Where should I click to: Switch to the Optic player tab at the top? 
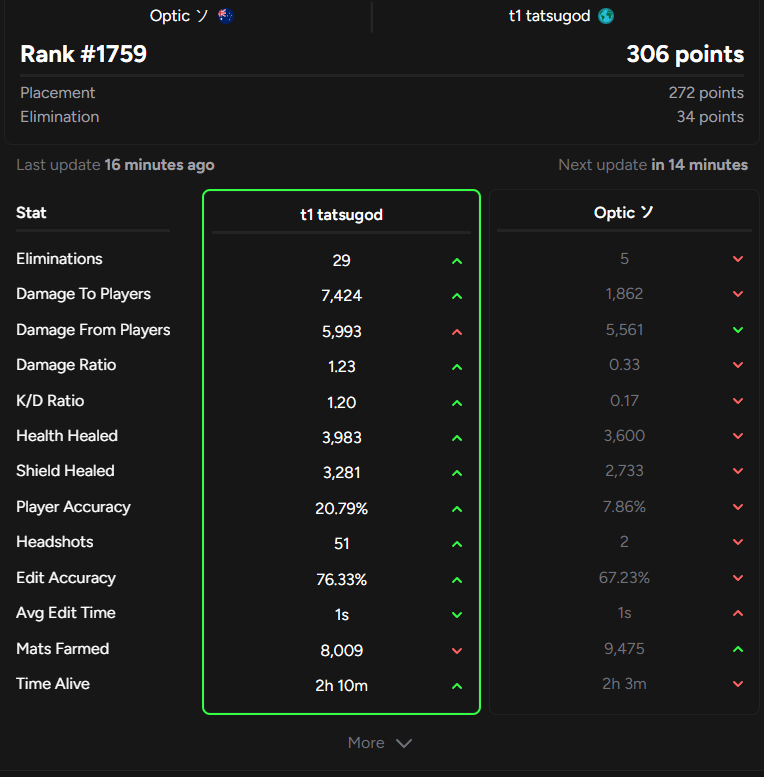(x=191, y=16)
